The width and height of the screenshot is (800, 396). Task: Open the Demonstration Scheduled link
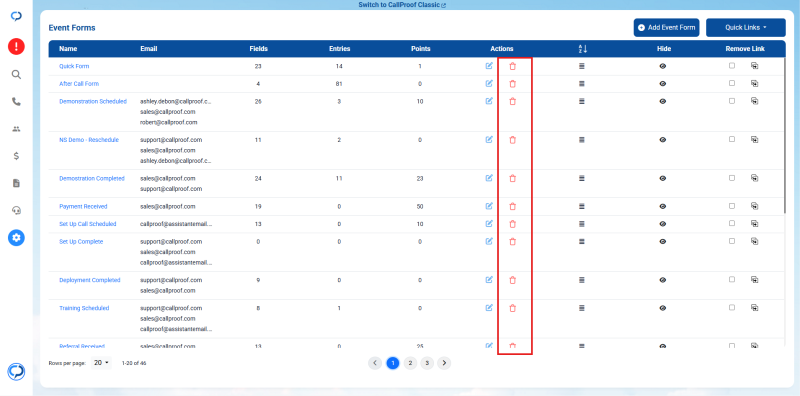point(93,102)
